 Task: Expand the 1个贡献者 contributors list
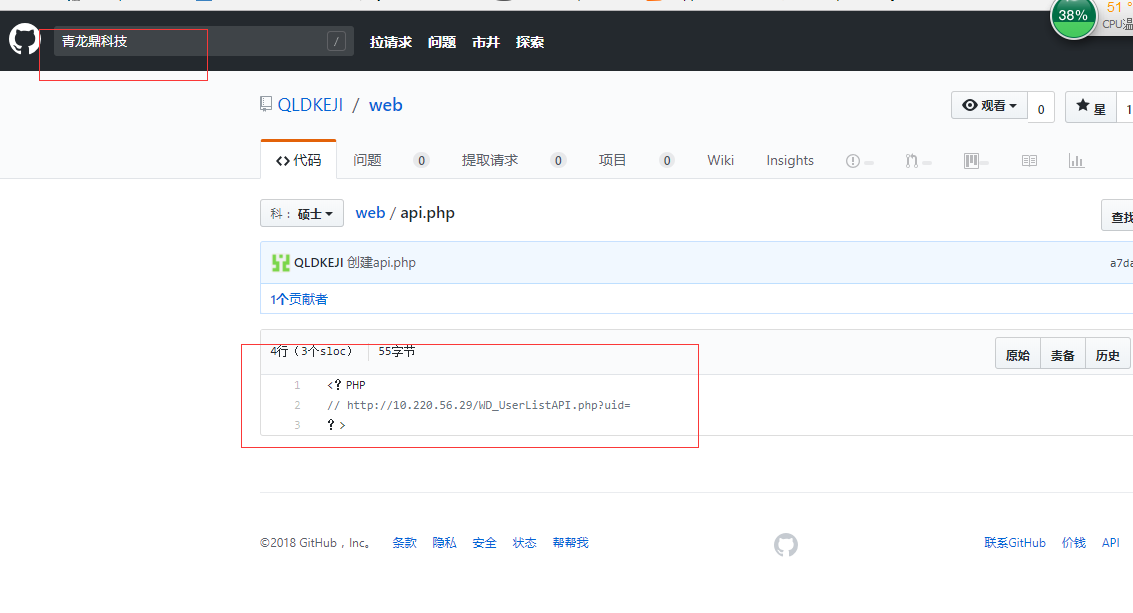(299, 299)
